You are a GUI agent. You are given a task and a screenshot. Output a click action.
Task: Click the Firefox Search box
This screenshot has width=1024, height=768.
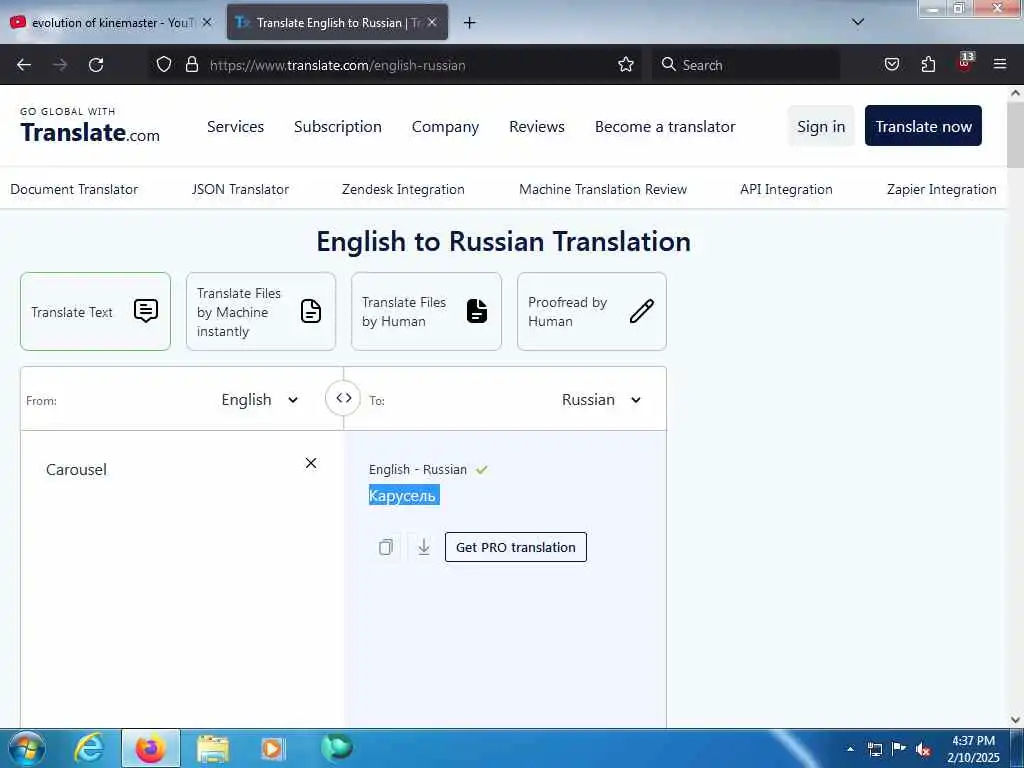746,65
